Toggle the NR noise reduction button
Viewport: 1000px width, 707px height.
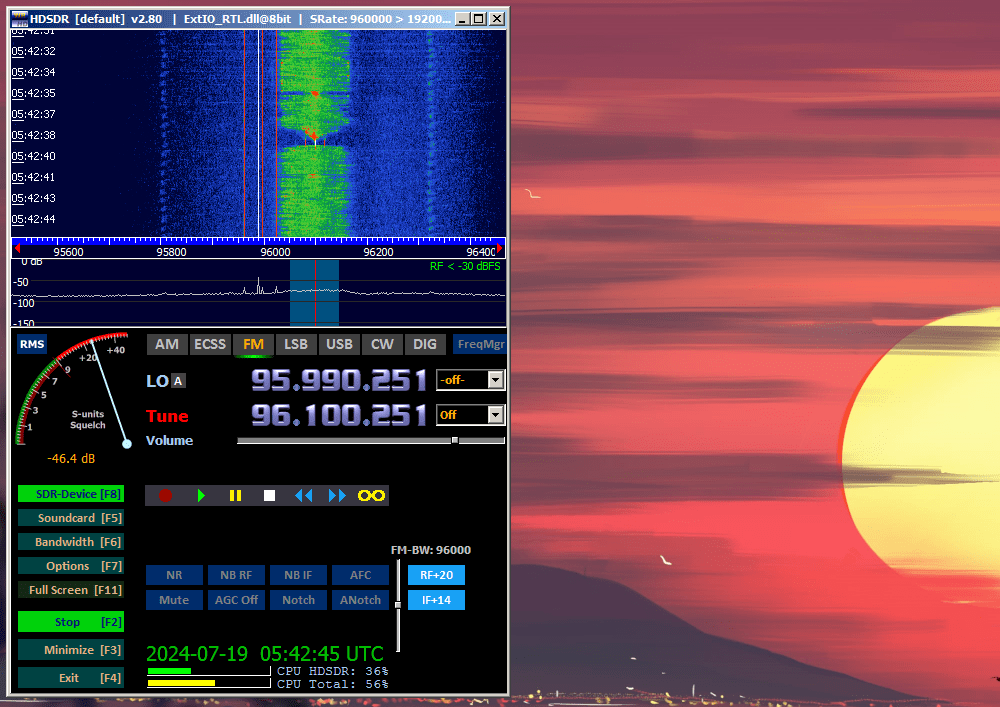pyautogui.click(x=174, y=575)
